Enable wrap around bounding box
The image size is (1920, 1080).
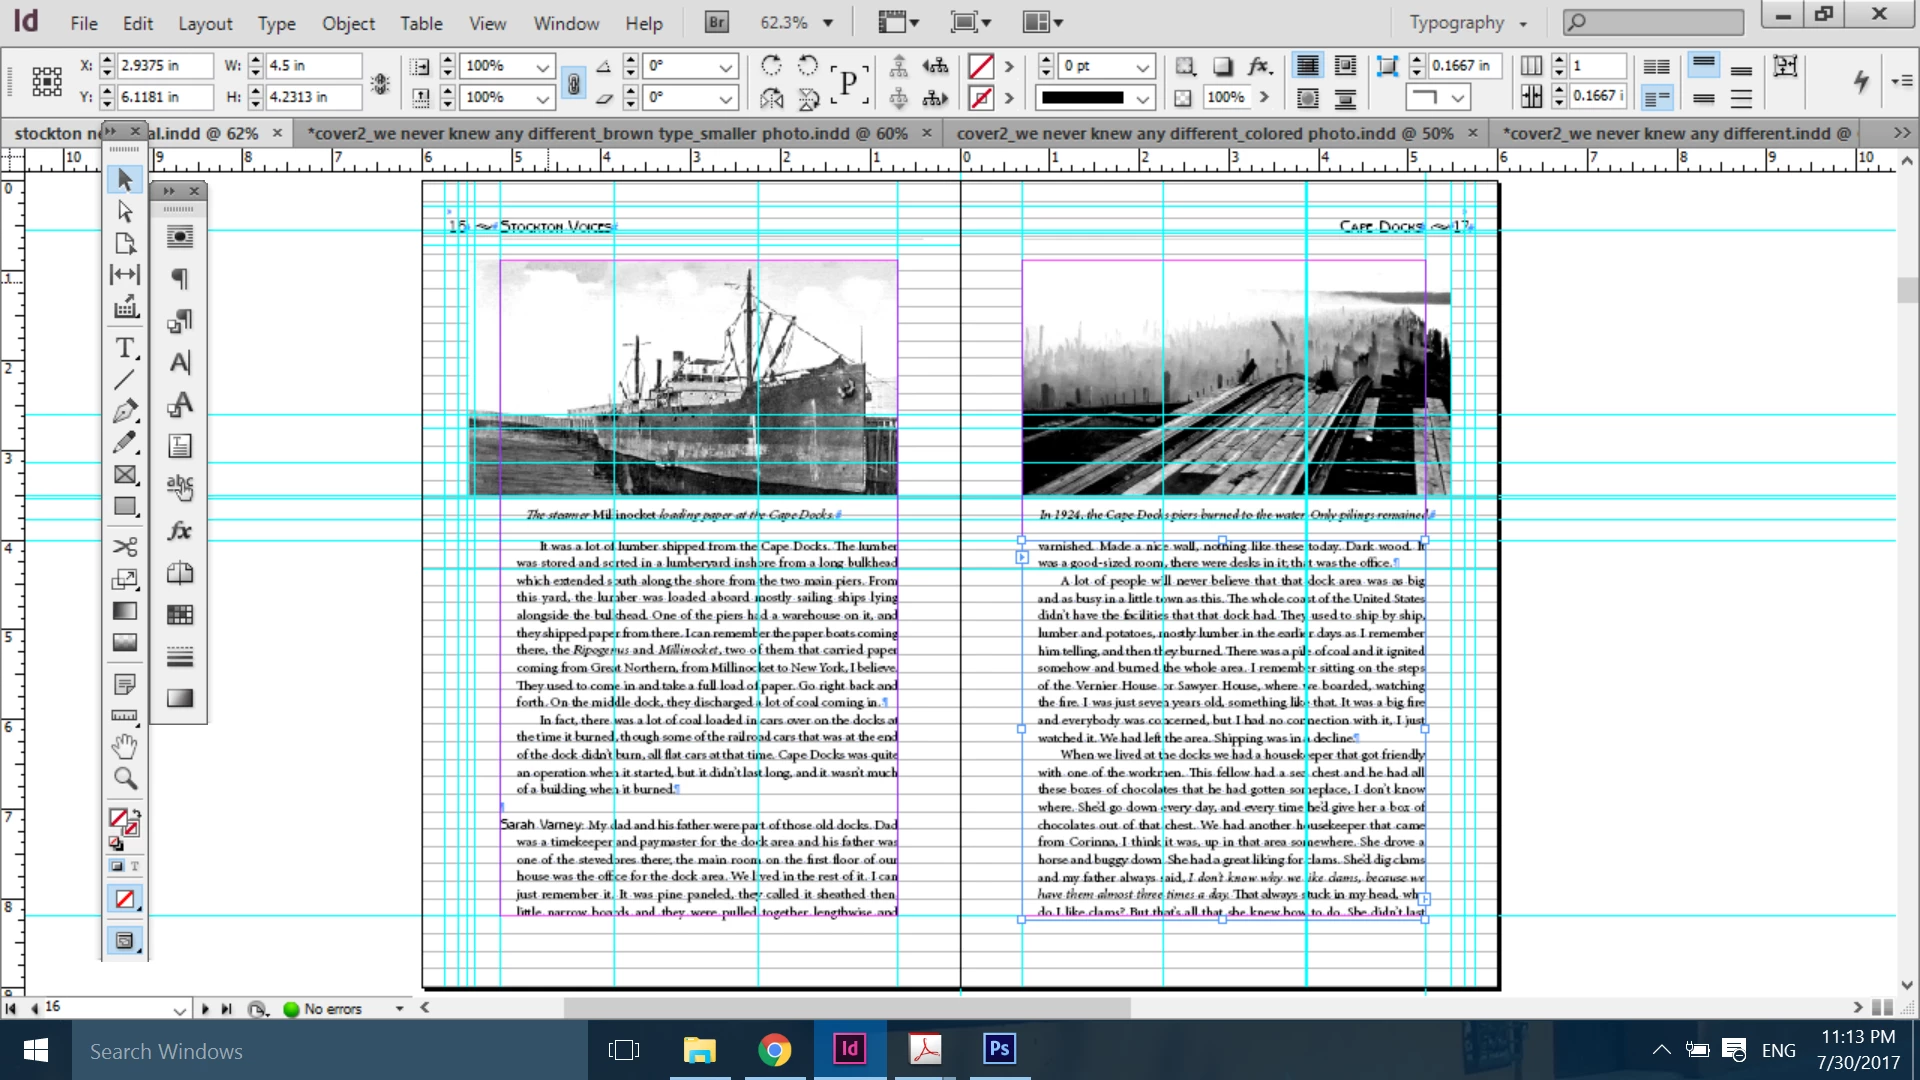[x=1345, y=66]
